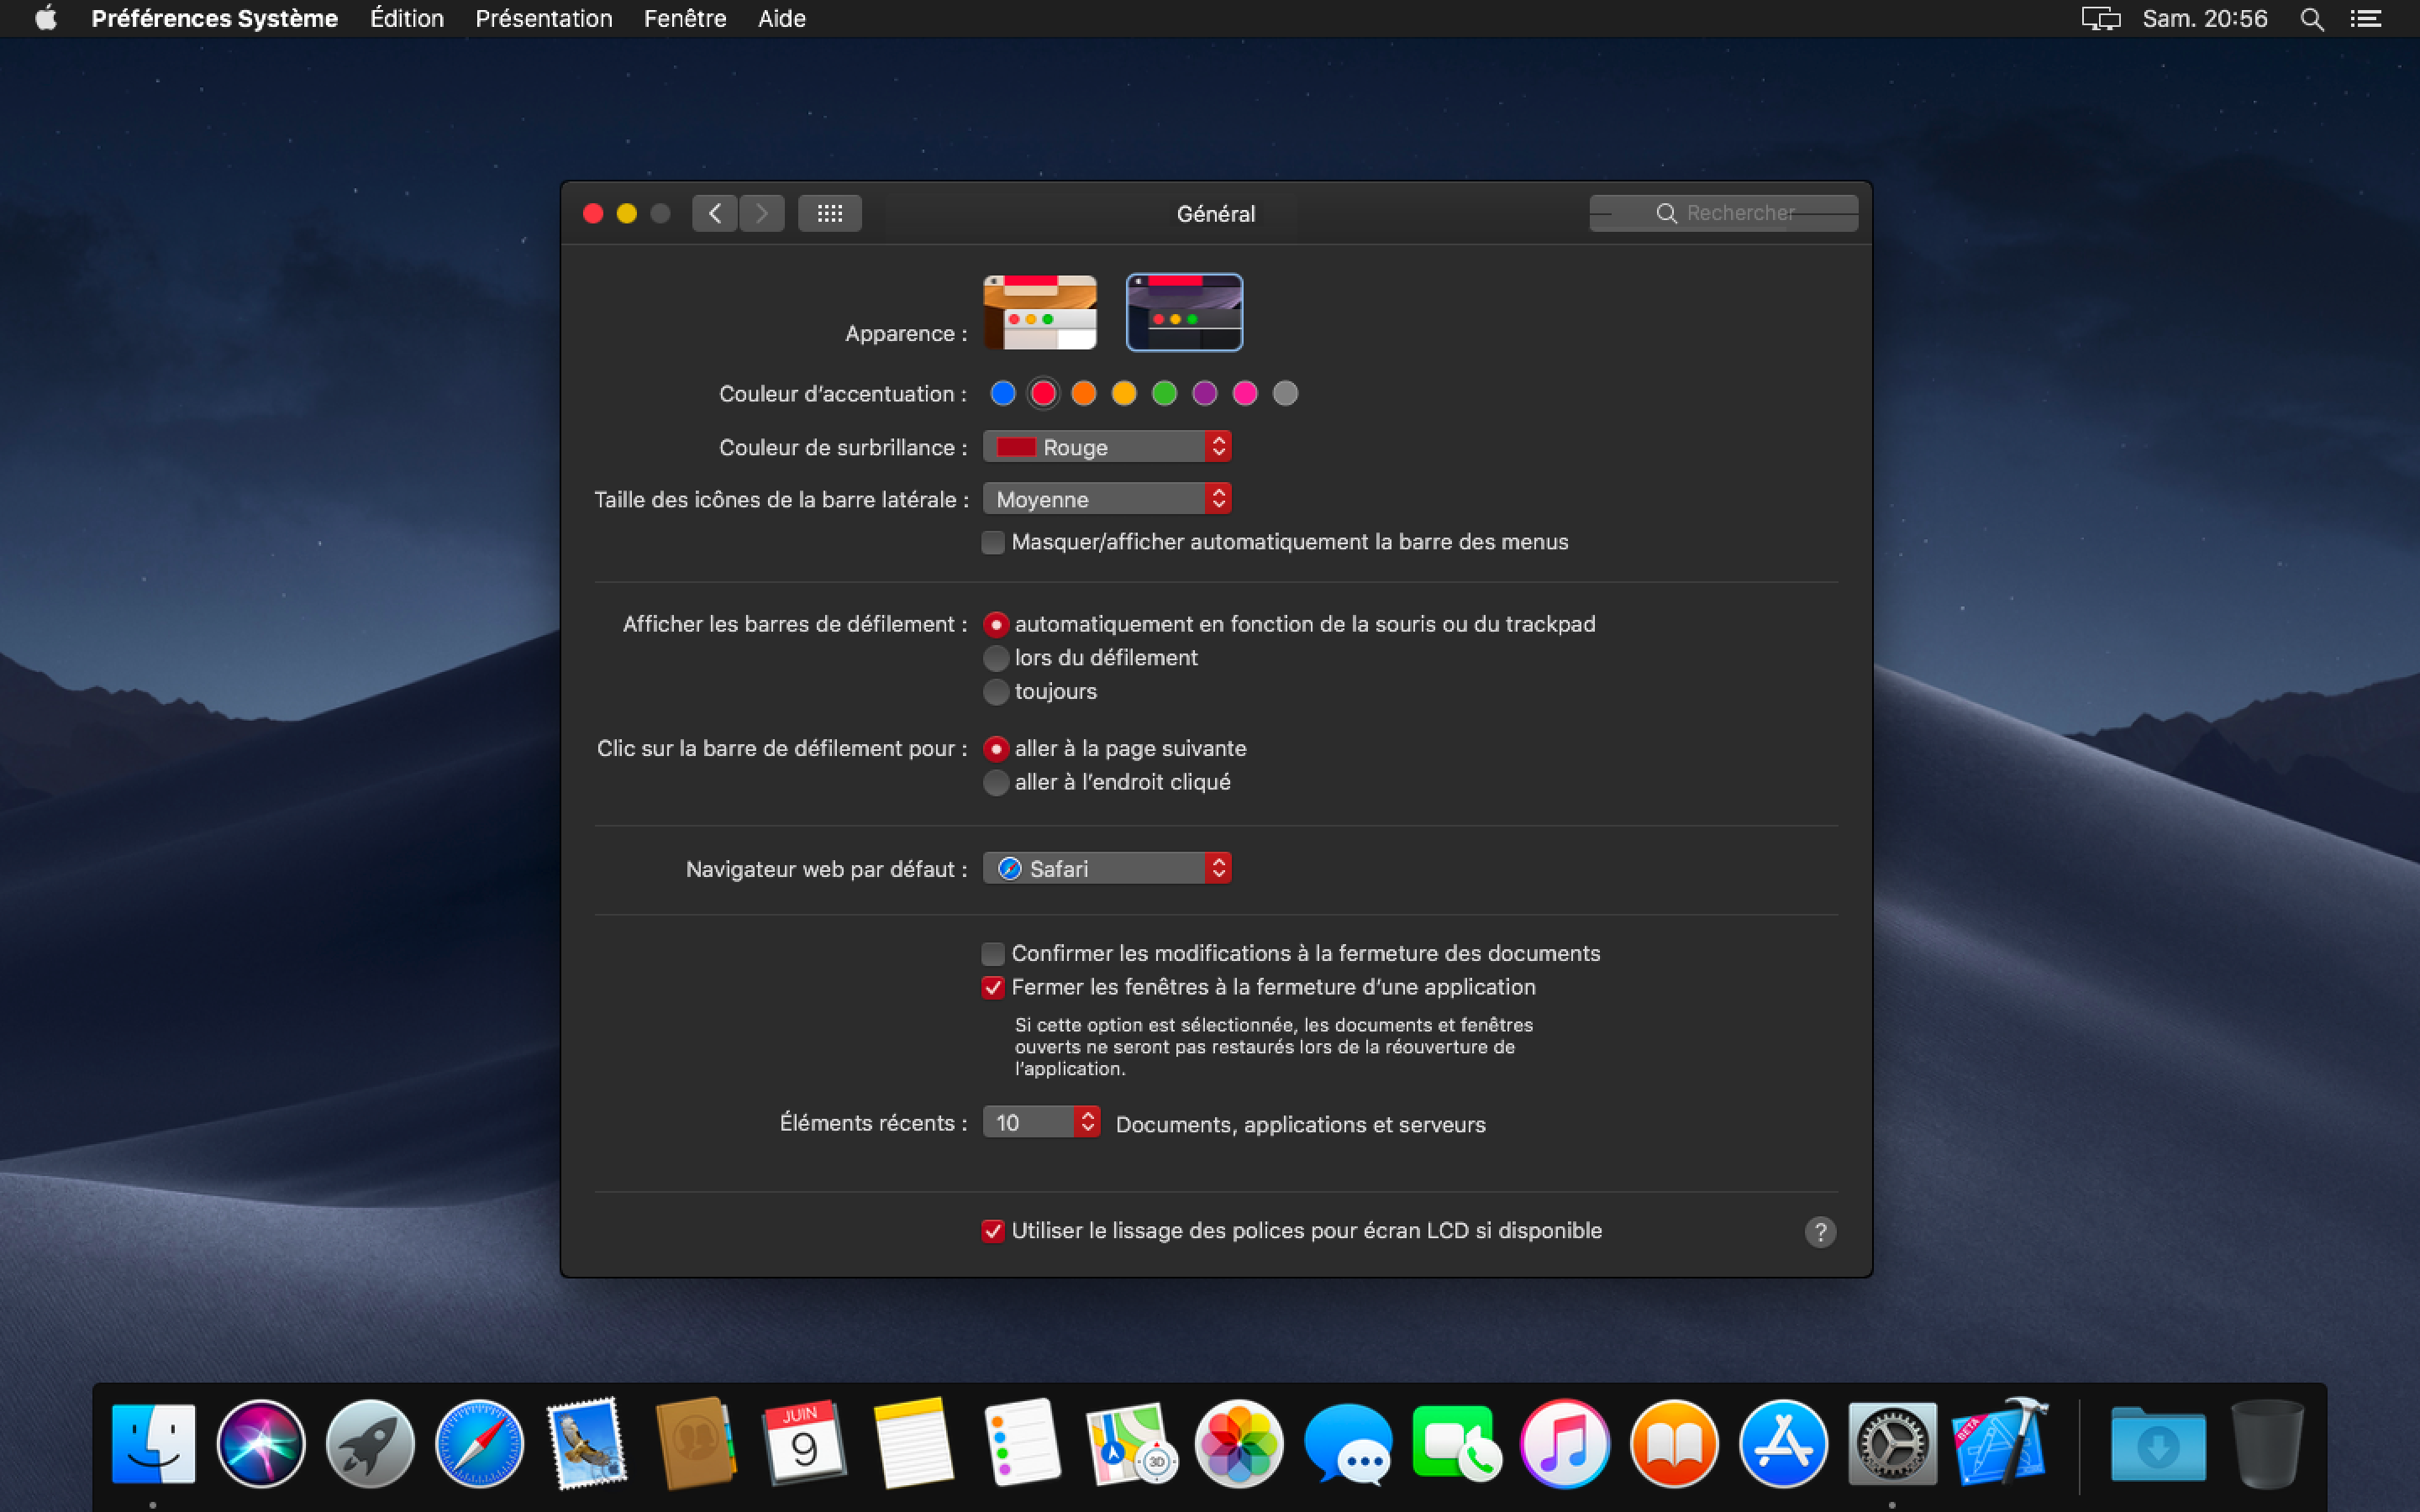This screenshot has width=2420, height=1512.
Task: Open Safari from the Dock
Action: tap(479, 1443)
